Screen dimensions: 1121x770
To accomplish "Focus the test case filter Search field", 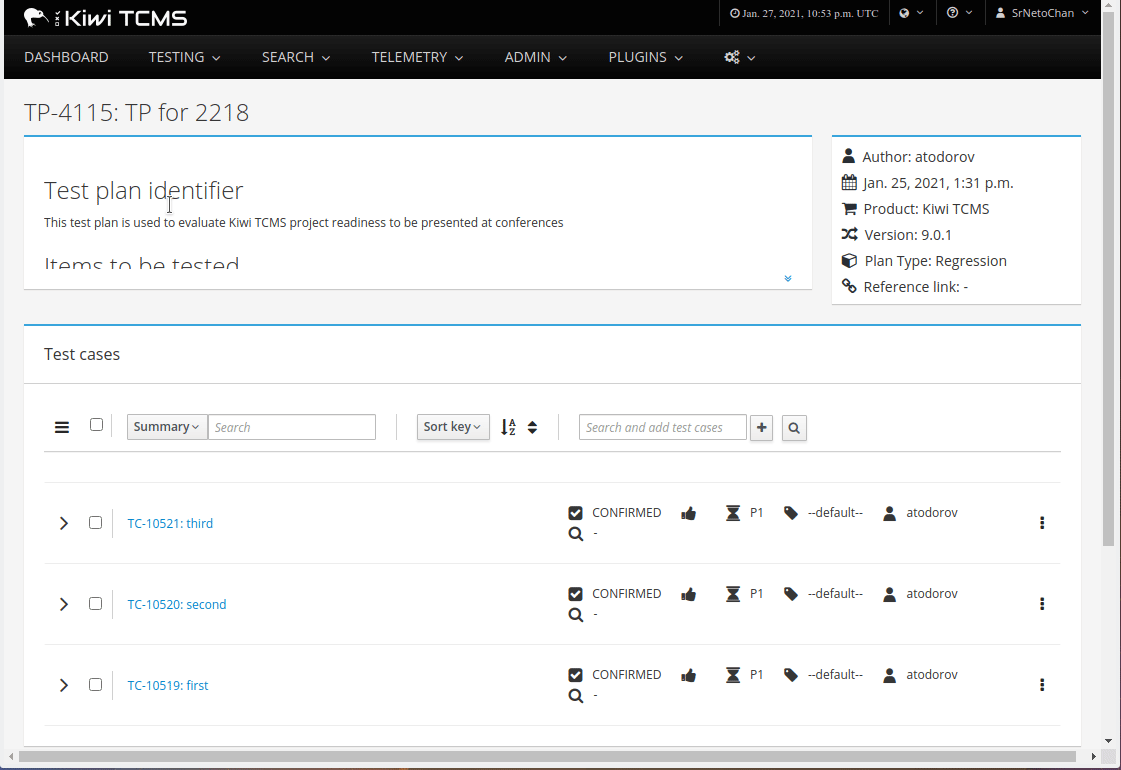I will pyautogui.click(x=292, y=427).
